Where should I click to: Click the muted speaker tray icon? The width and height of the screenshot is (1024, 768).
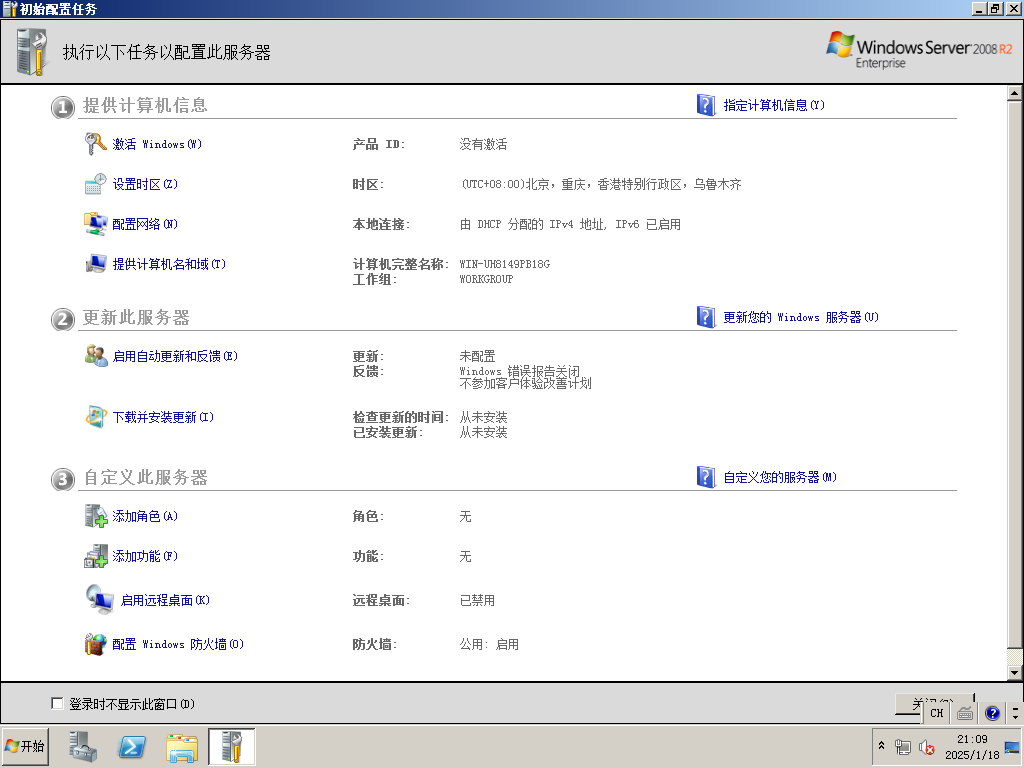[x=927, y=747]
